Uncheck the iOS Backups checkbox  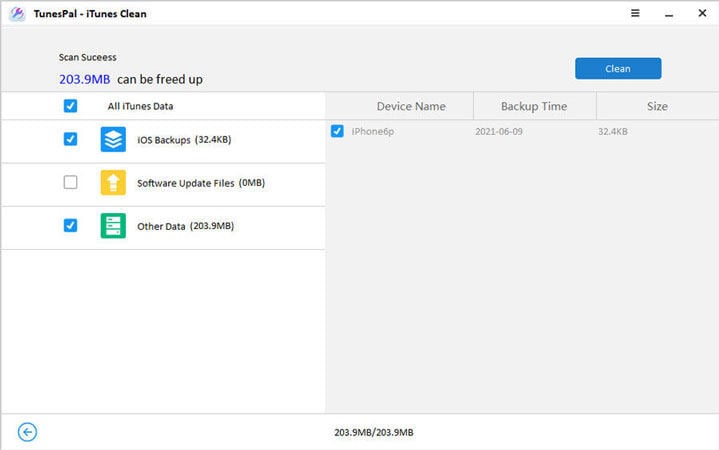(x=70, y=140)
